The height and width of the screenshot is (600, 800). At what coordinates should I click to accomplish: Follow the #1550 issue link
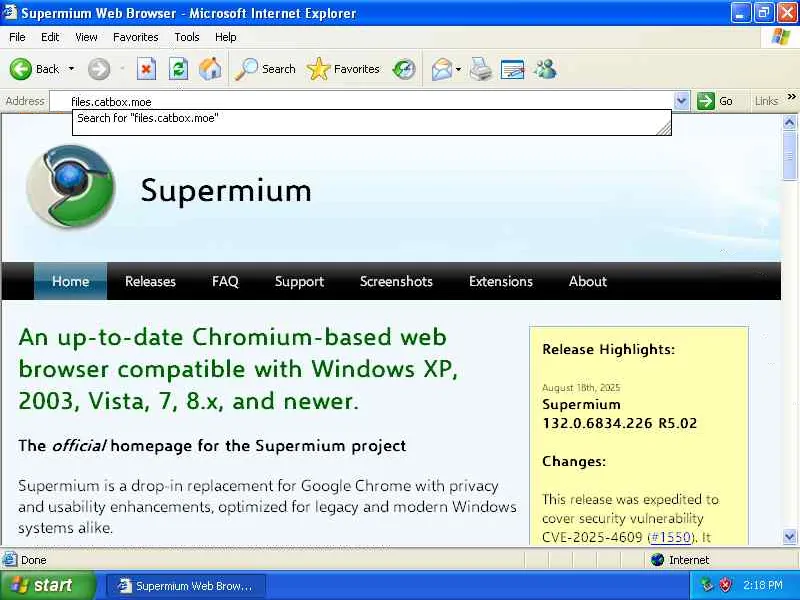tap(671, 537)
